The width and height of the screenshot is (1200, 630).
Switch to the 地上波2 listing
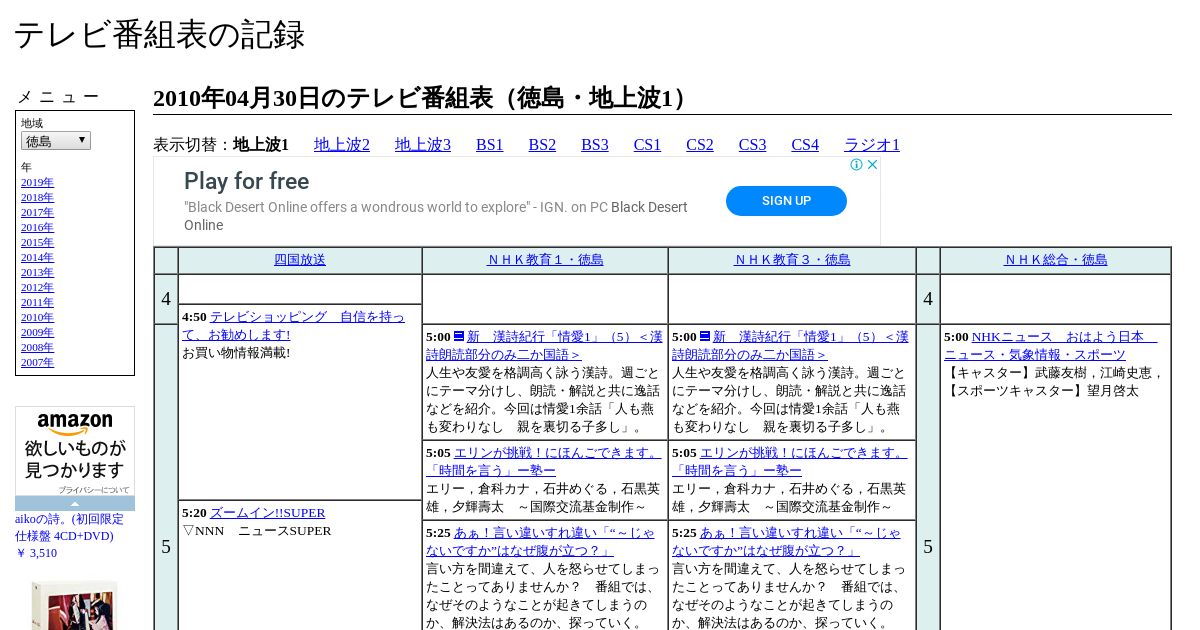[x=342, y=145]
